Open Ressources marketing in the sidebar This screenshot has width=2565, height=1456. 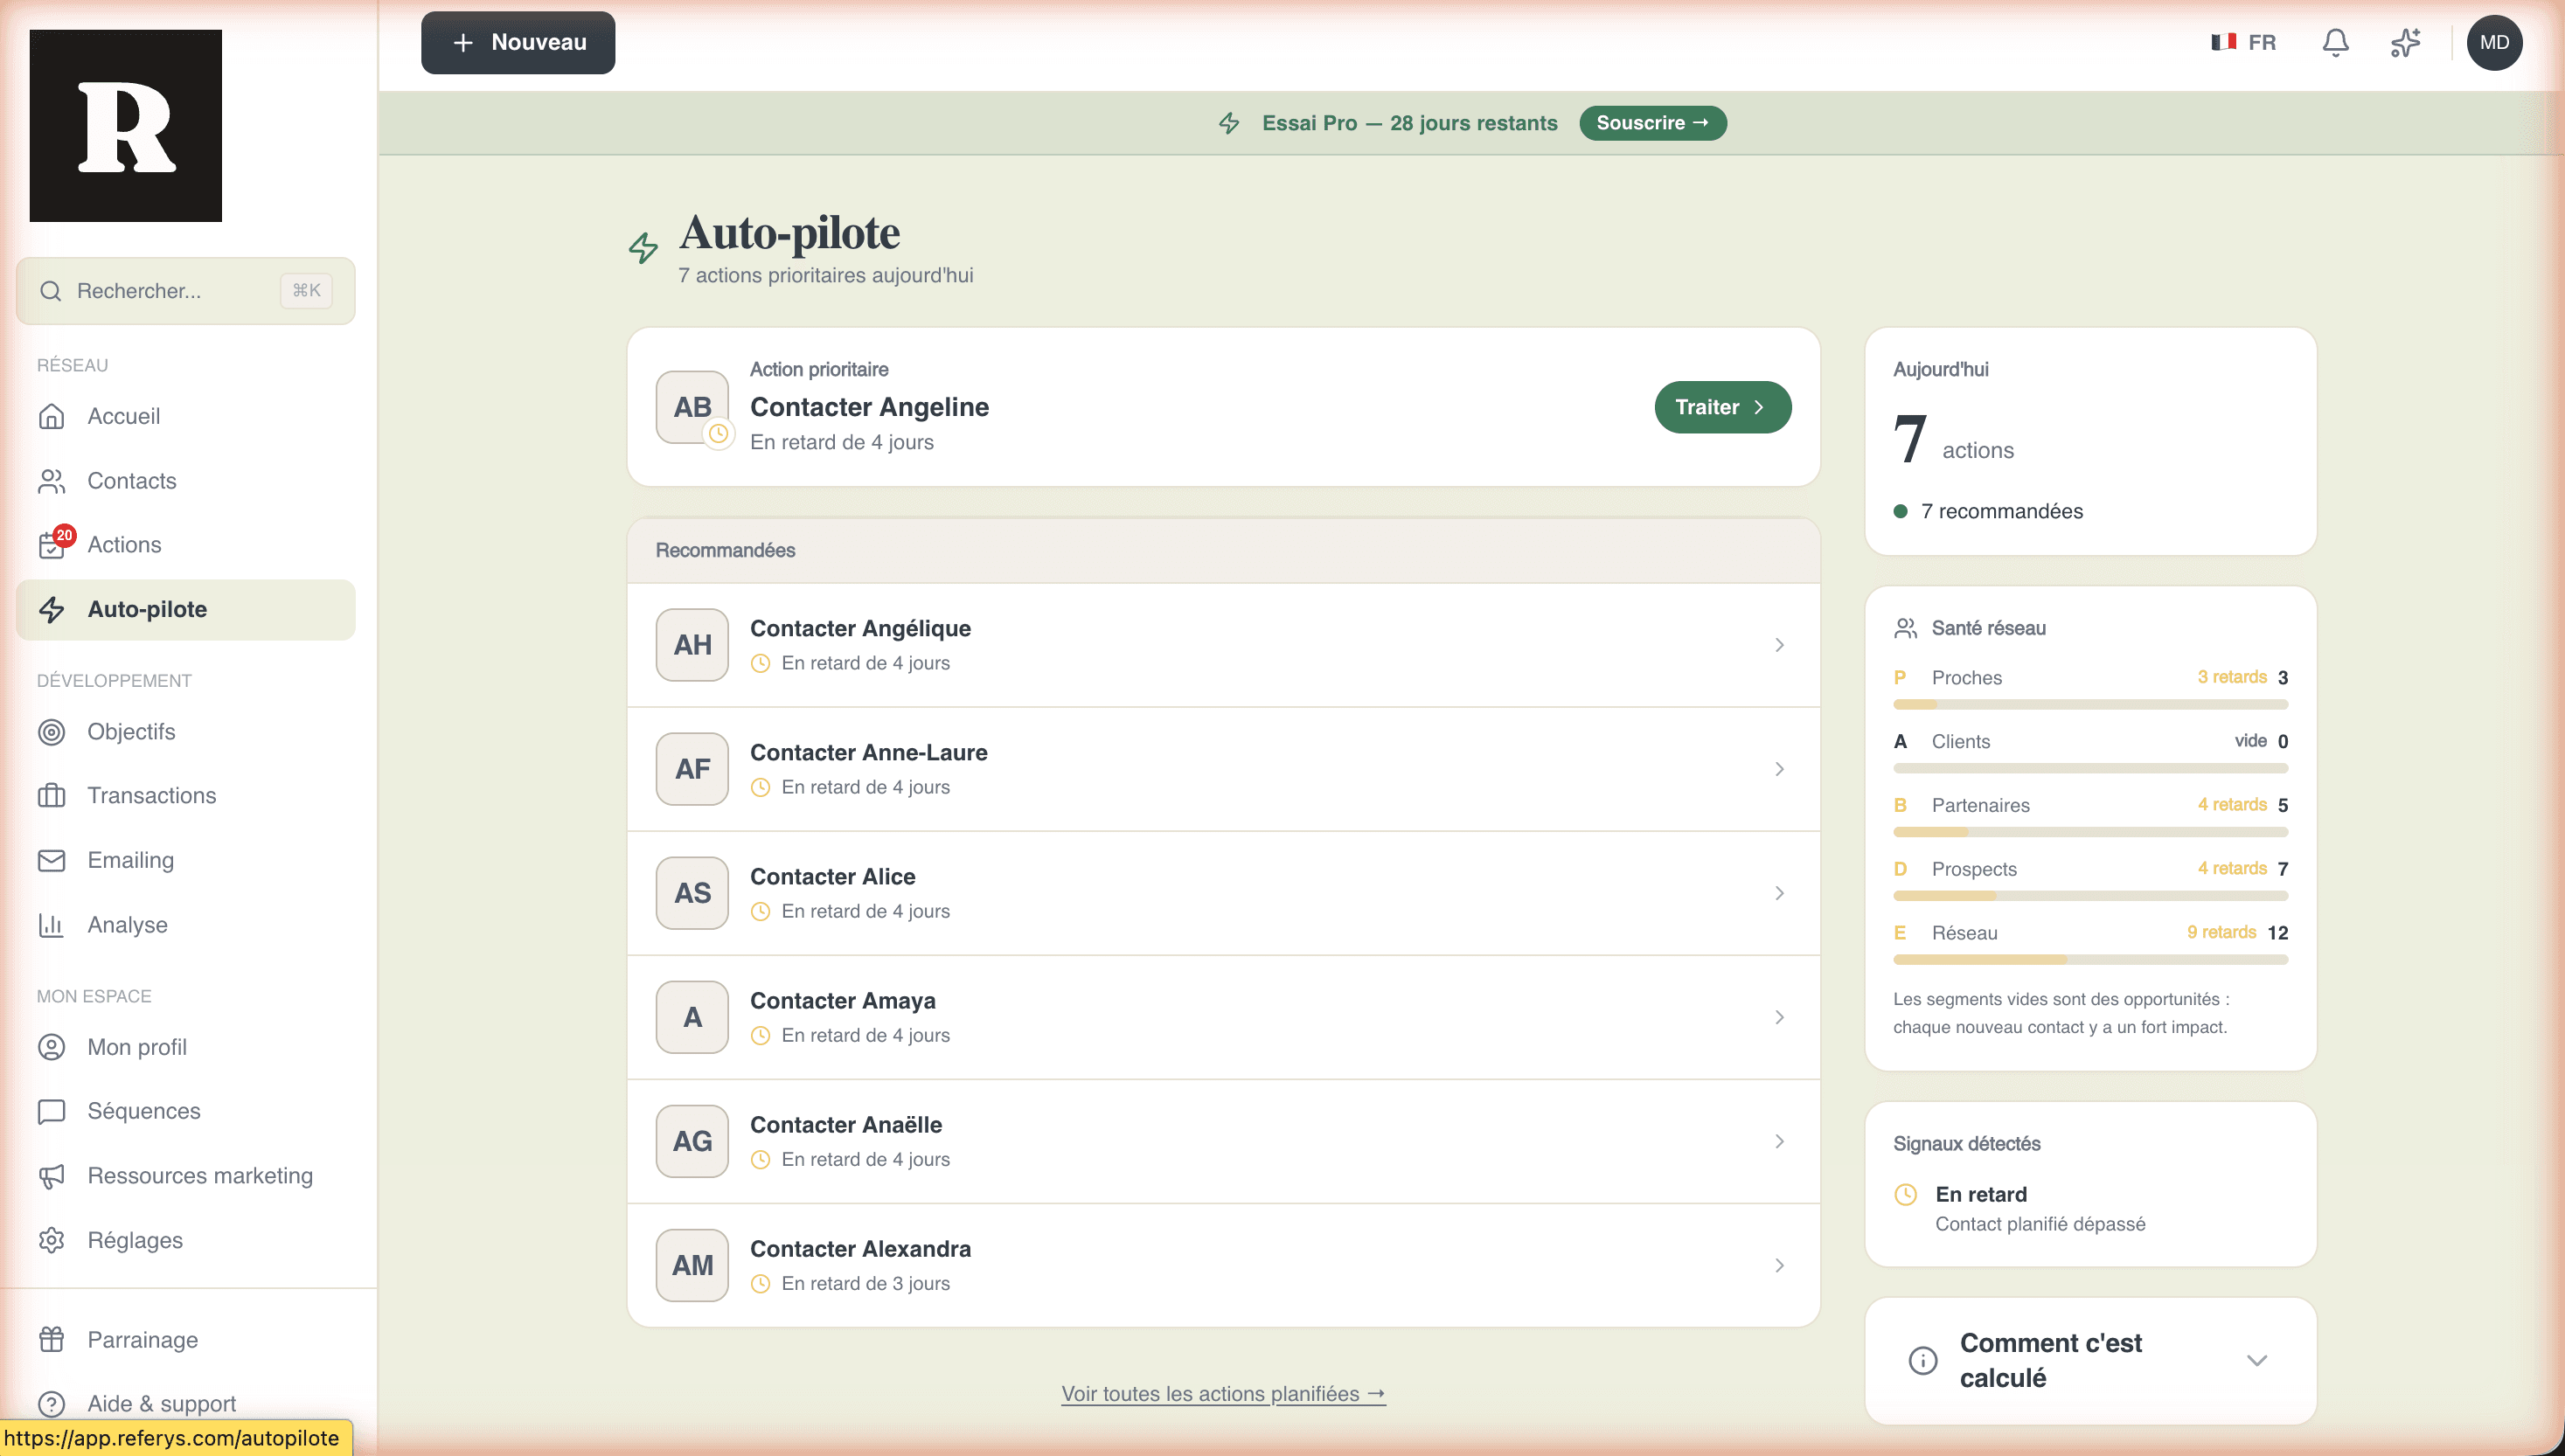pos(186,1176)
